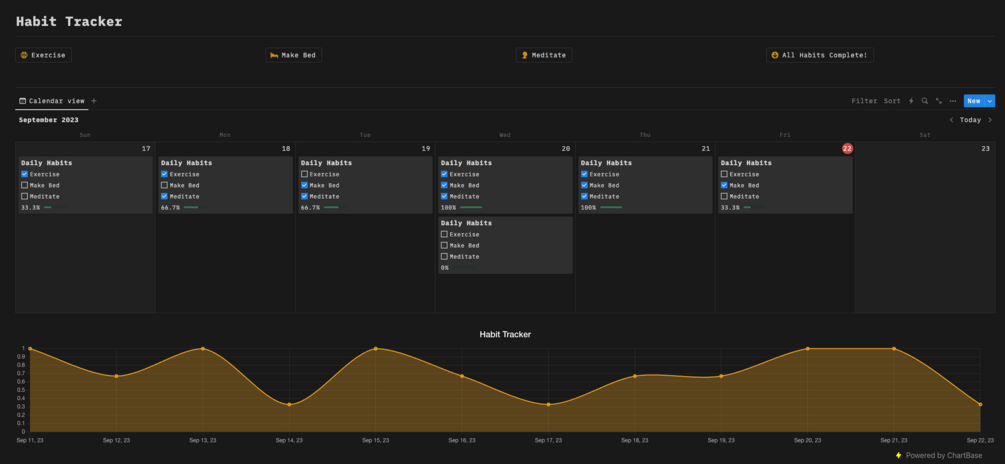Check Exercise in the 0% Wednesday card

[444, 234]
